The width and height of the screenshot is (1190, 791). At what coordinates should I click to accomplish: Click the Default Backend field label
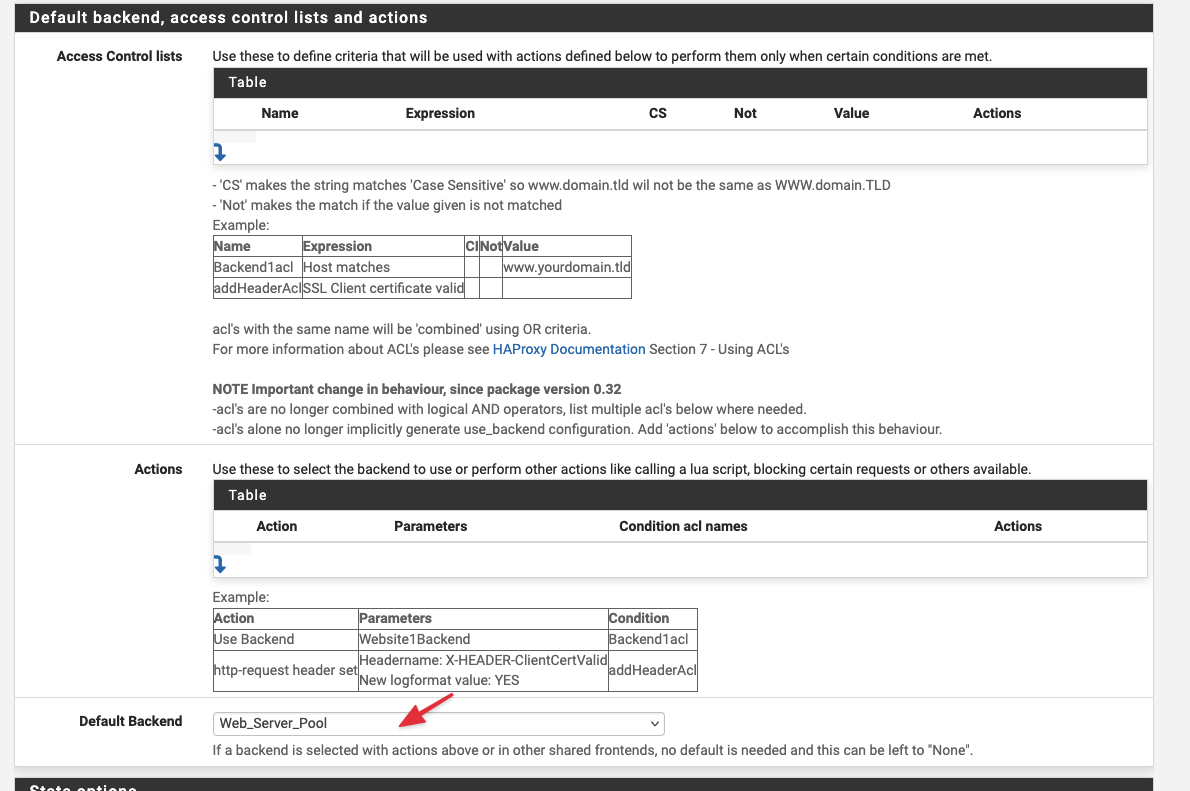click(131, 721)
